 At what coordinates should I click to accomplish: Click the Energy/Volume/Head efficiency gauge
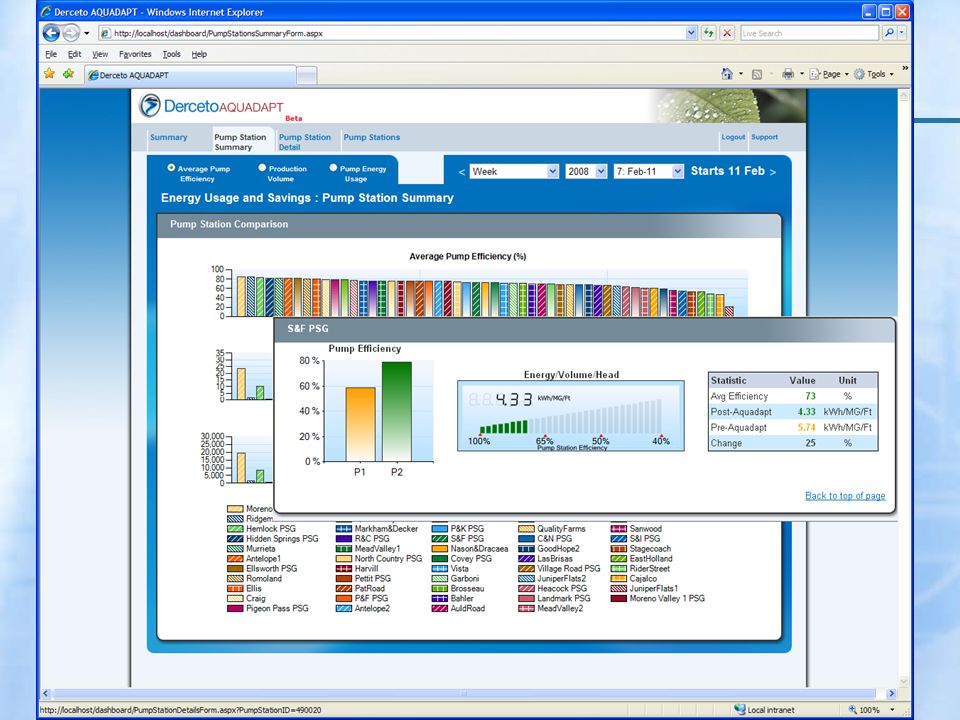pyautogui.click(x=571, y=416)
